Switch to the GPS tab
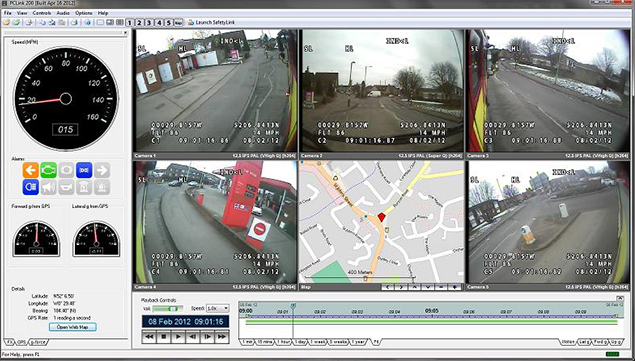The height and width of the screenshot is (361, 635). (x=21, y=342)
